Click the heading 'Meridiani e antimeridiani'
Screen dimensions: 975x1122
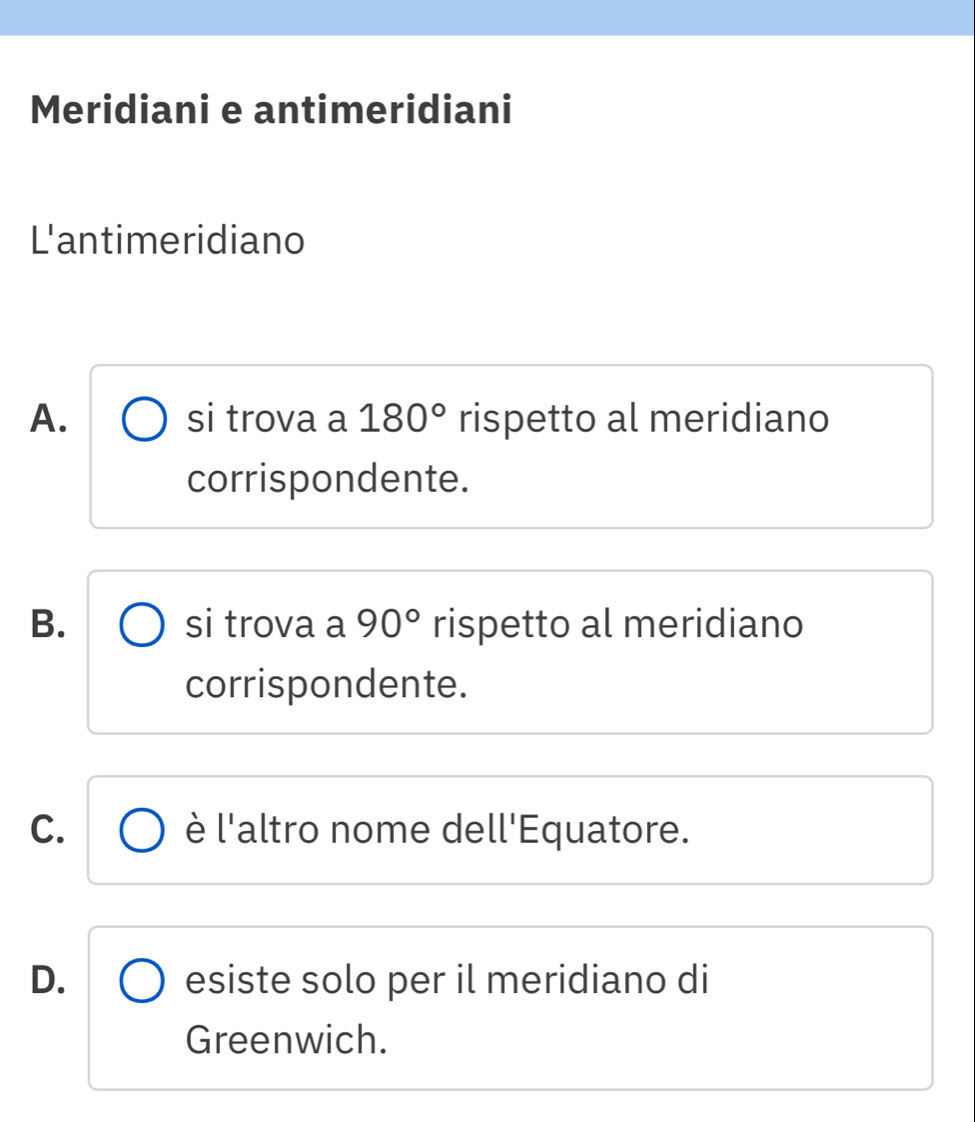coord(271,108)
